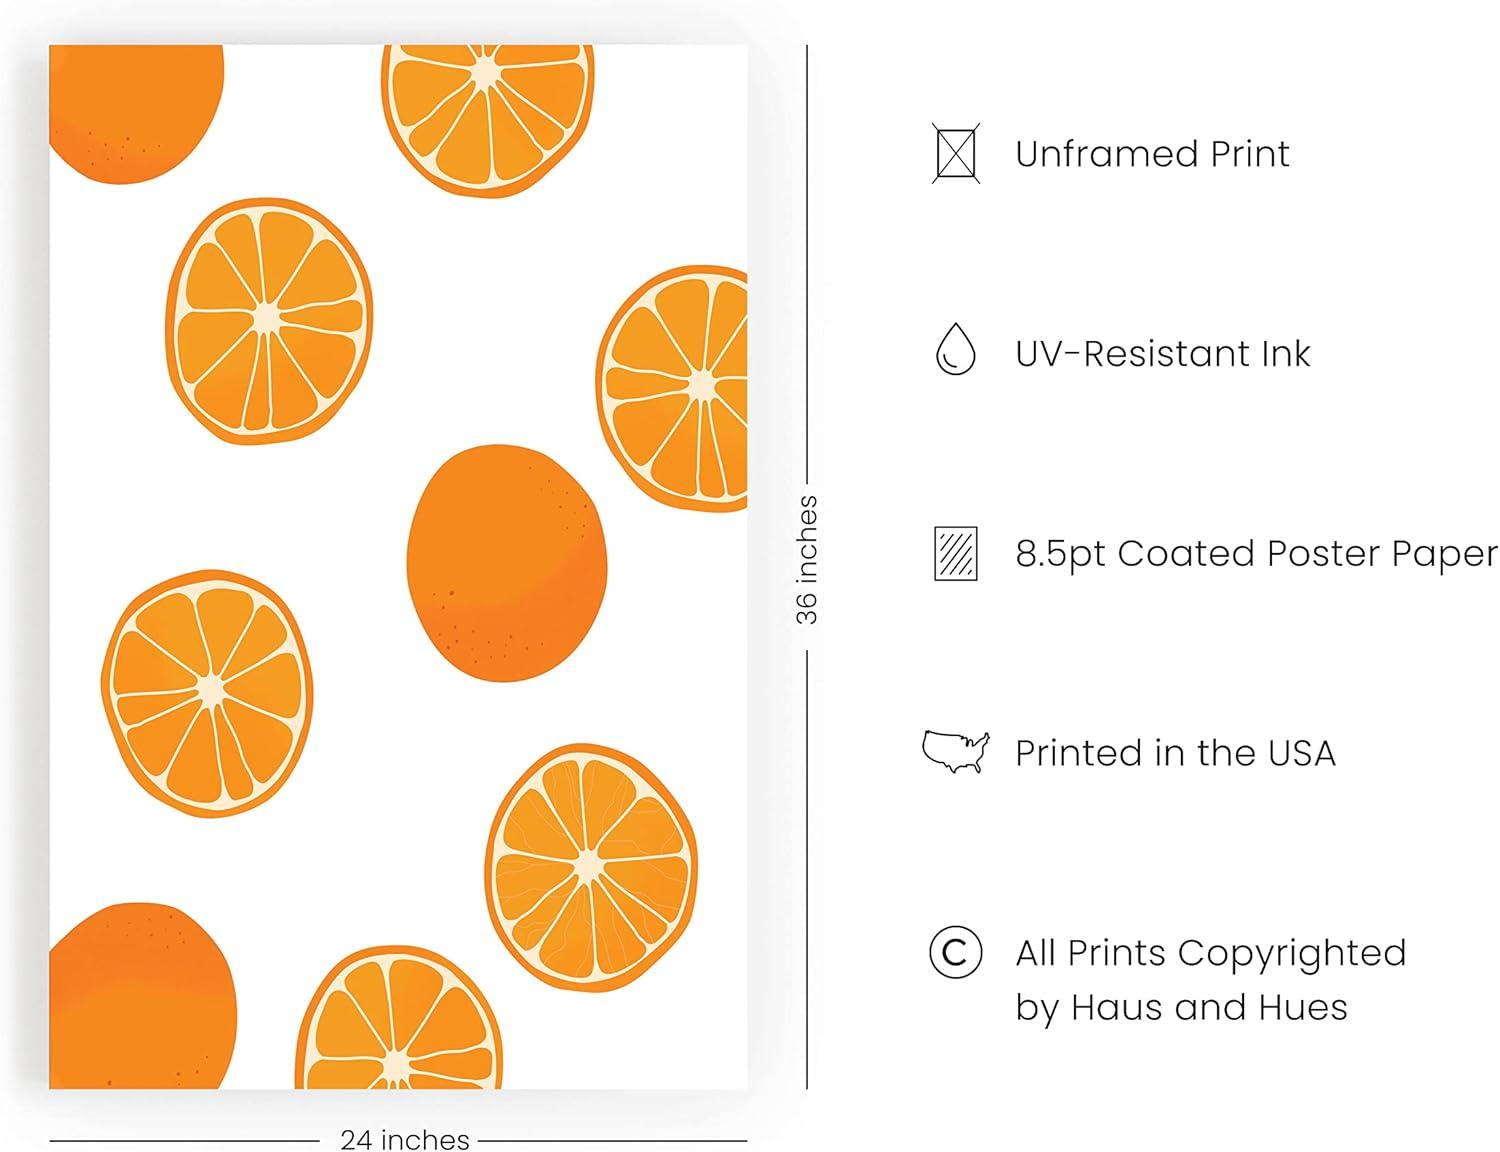Screen dimensions: 1500x1152
Task: Click the 24 inches width label
Action: click(405, 1139)
